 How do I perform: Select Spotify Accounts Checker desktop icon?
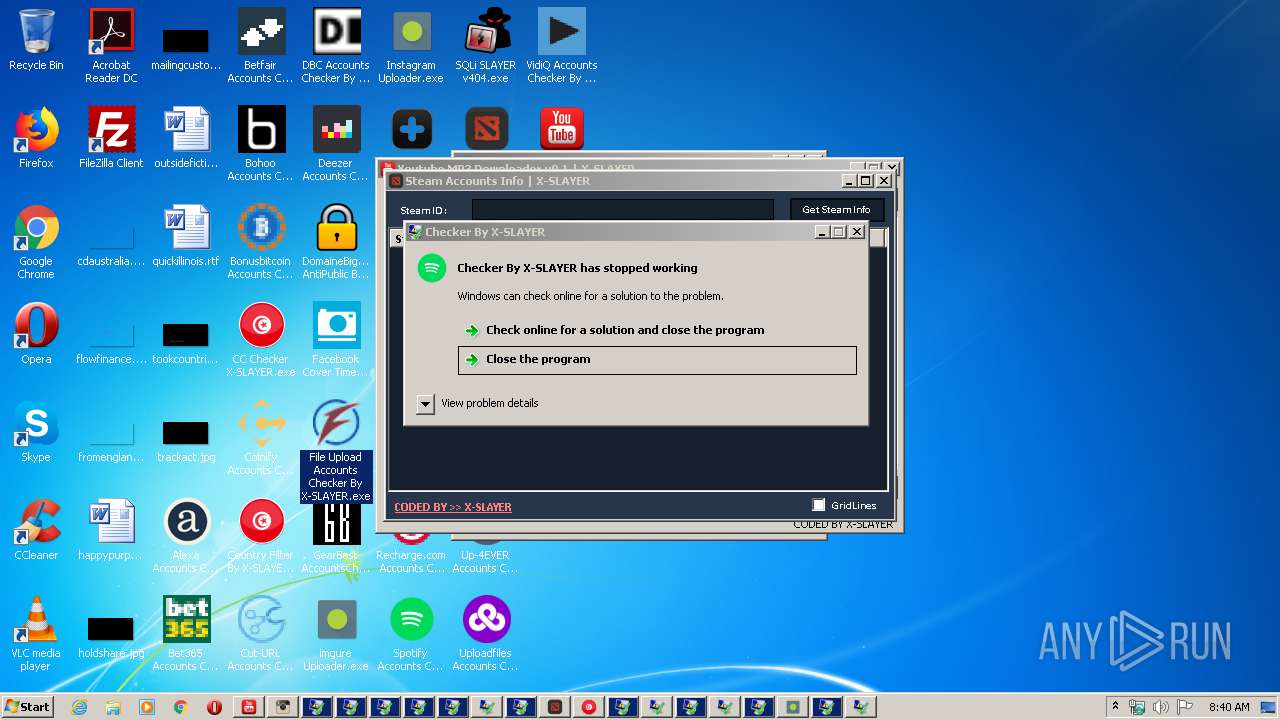411,633
